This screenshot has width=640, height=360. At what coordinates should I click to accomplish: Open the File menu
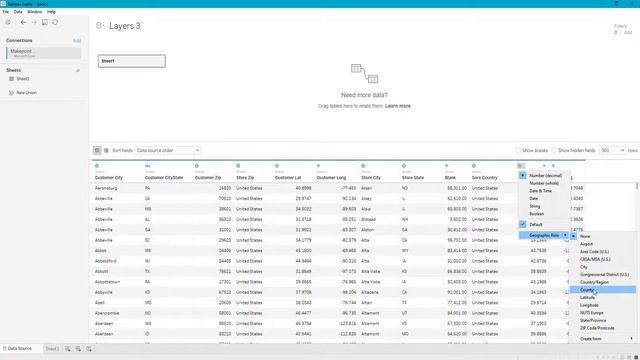point(6,12)
